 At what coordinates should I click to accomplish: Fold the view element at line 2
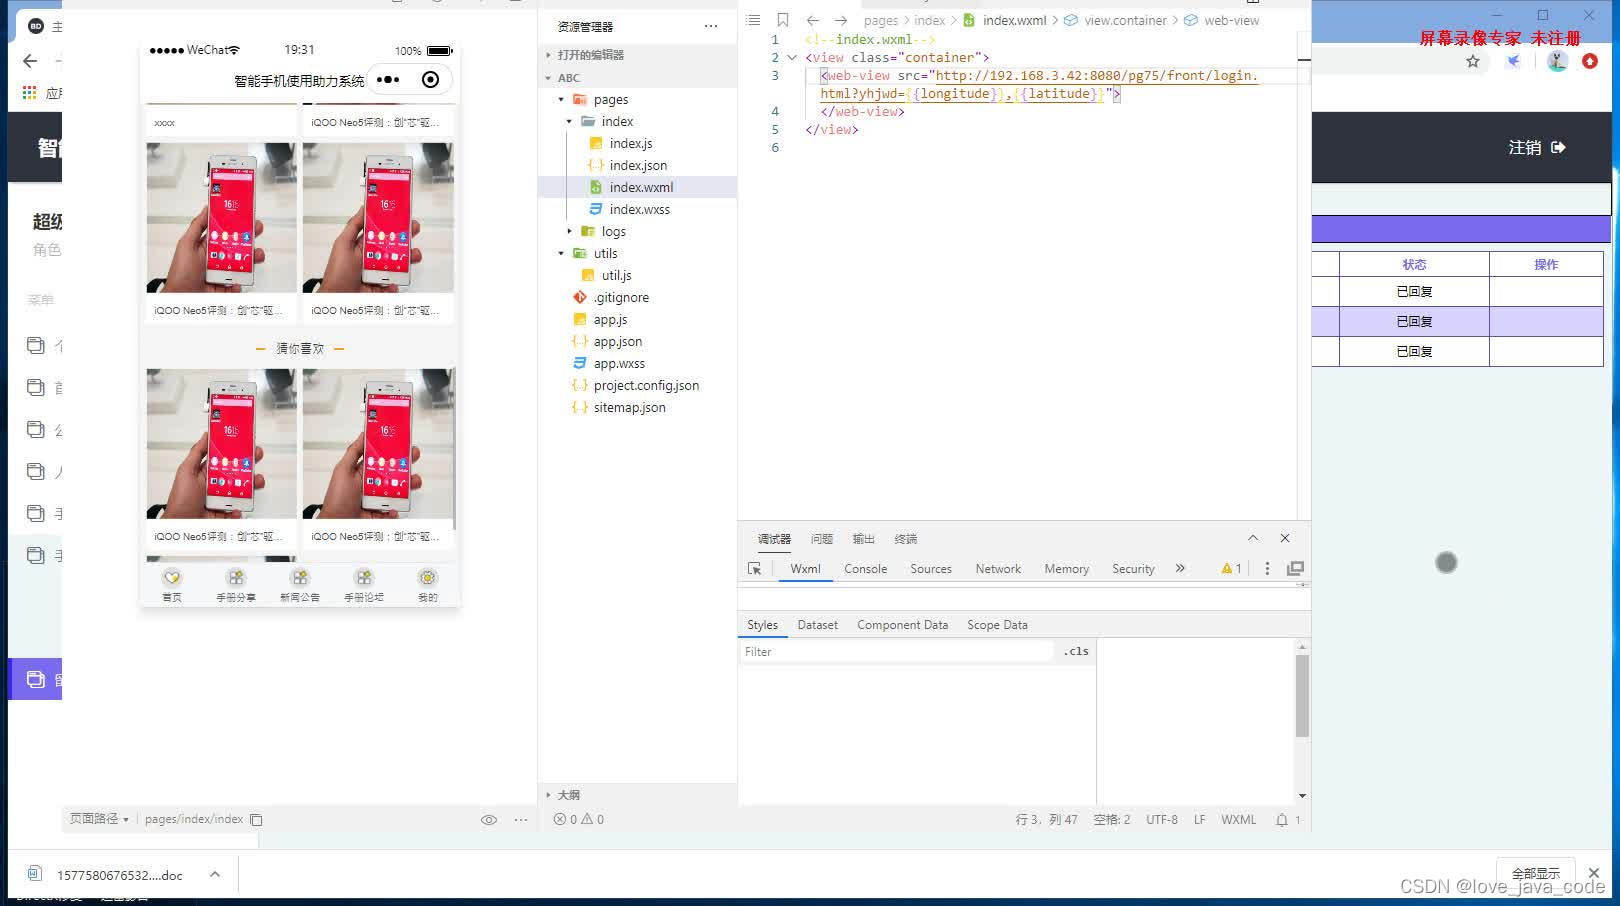(x=793, y=58)
